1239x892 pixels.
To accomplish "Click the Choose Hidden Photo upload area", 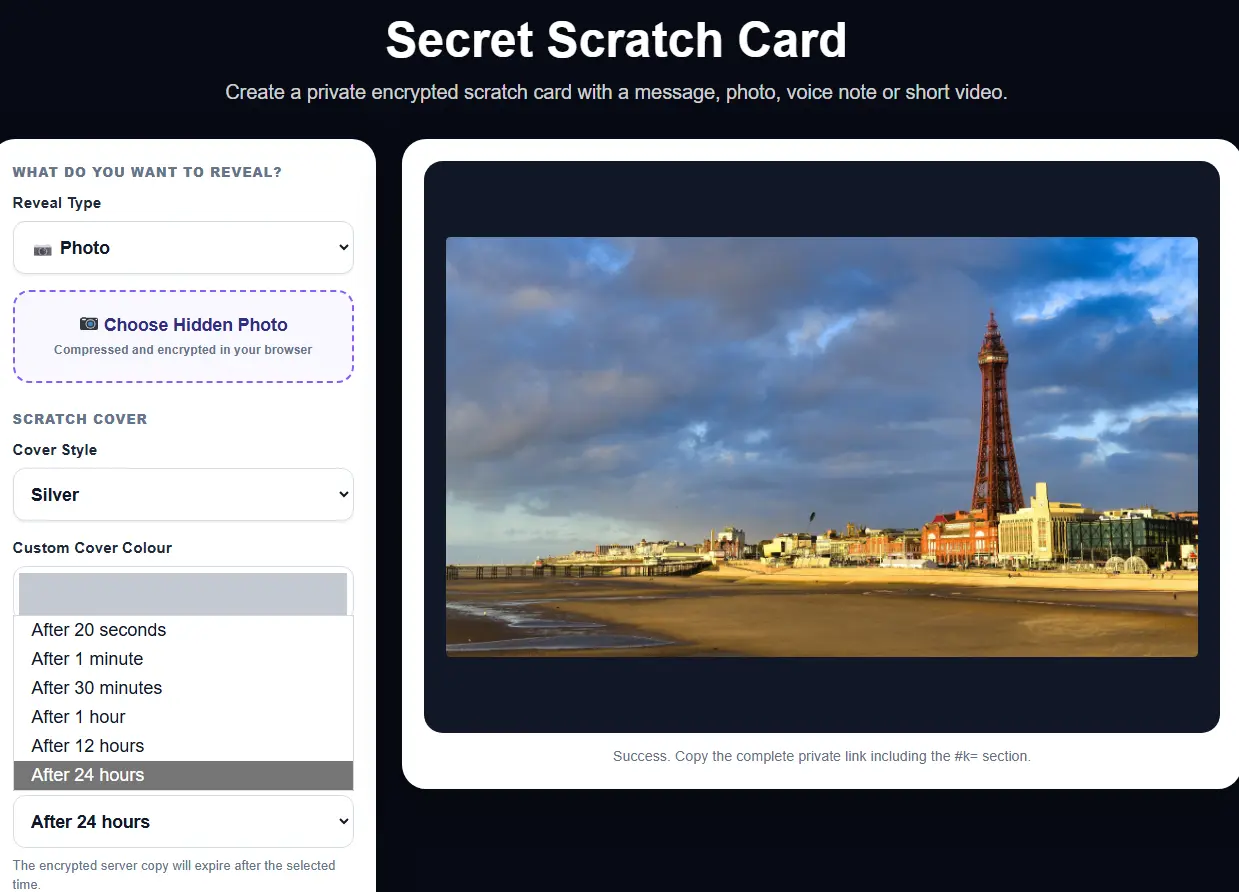I will coord(183,337).
